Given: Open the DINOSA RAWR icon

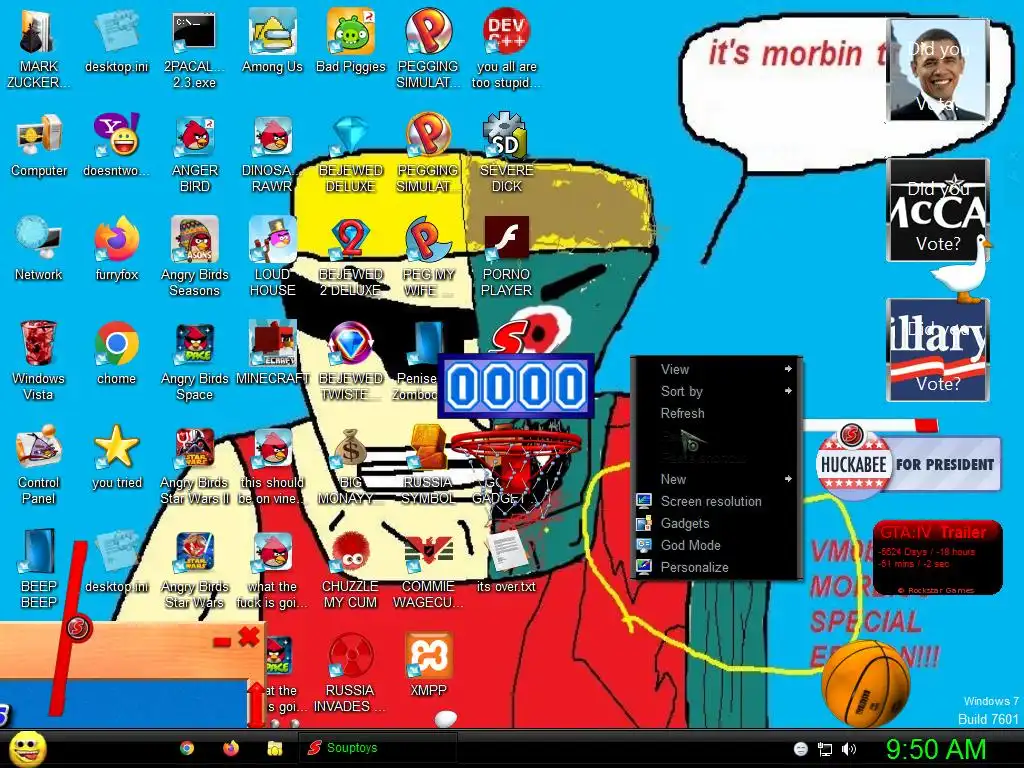Looking at the screenshot, I should click(272, 153).
